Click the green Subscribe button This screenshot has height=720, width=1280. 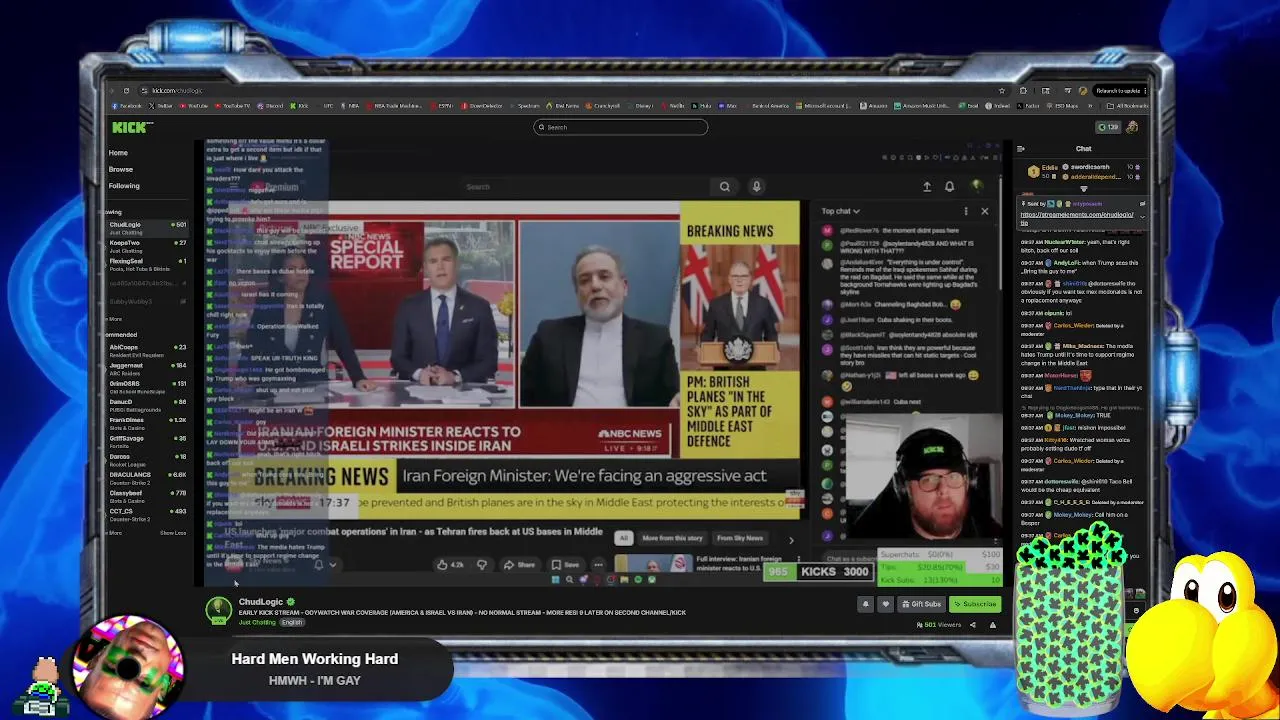[975, 604]
